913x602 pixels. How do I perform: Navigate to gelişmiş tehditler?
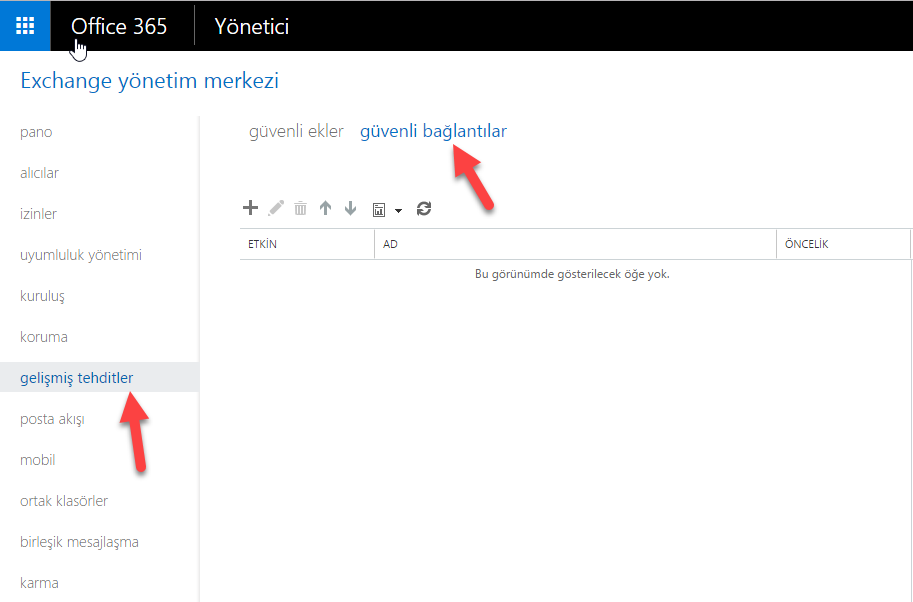(x=77, y=377)
